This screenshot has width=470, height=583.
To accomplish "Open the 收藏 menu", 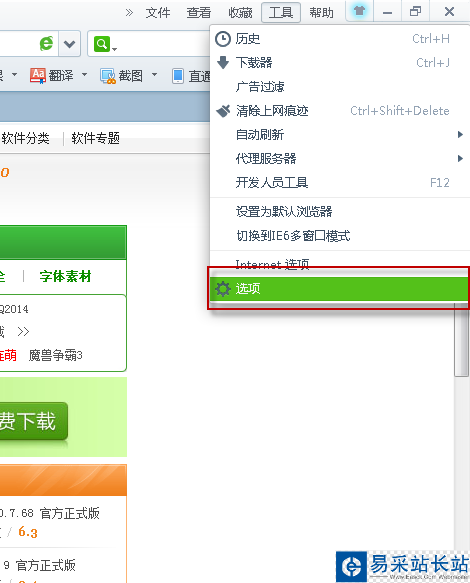I will 240,13.
